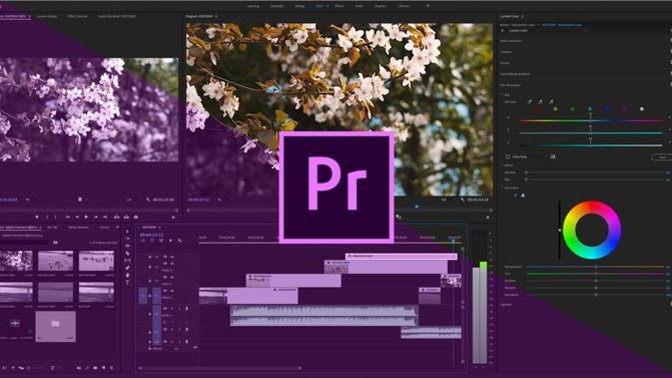This screenshot has height=378, width=672.
Task: Click the Luminance range slider handle
Action: [590, 141]
